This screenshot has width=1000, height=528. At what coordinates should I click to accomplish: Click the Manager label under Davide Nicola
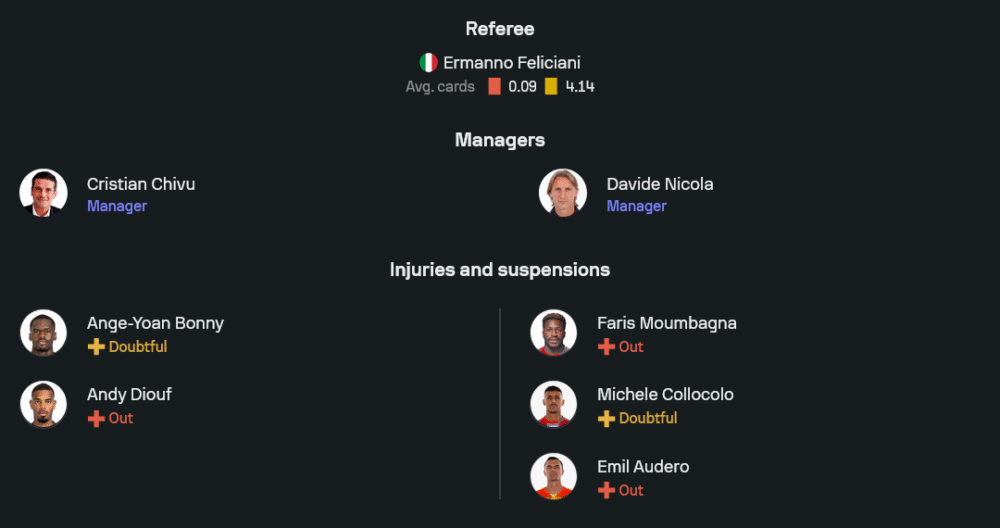(x=636, y=206)
